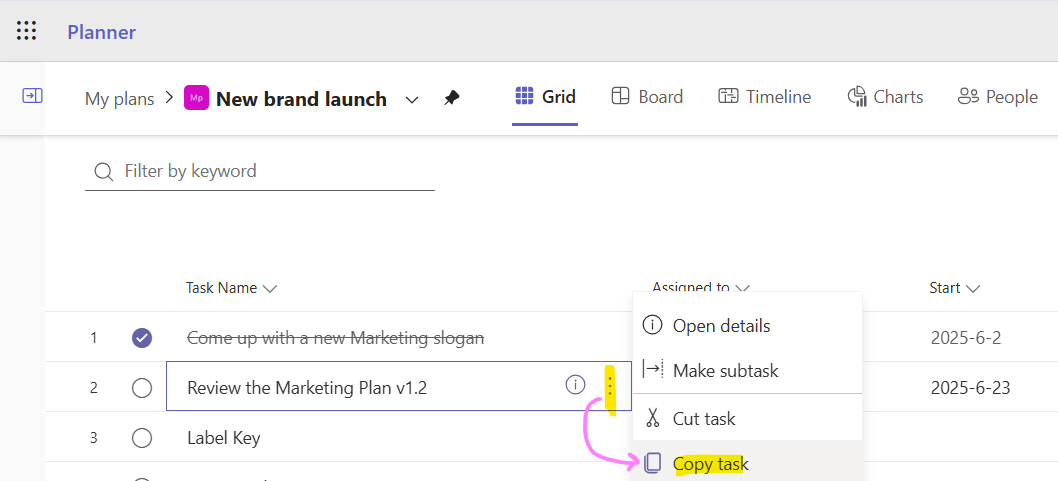
Task: Click the Planner app title
Action: point(101,32)
